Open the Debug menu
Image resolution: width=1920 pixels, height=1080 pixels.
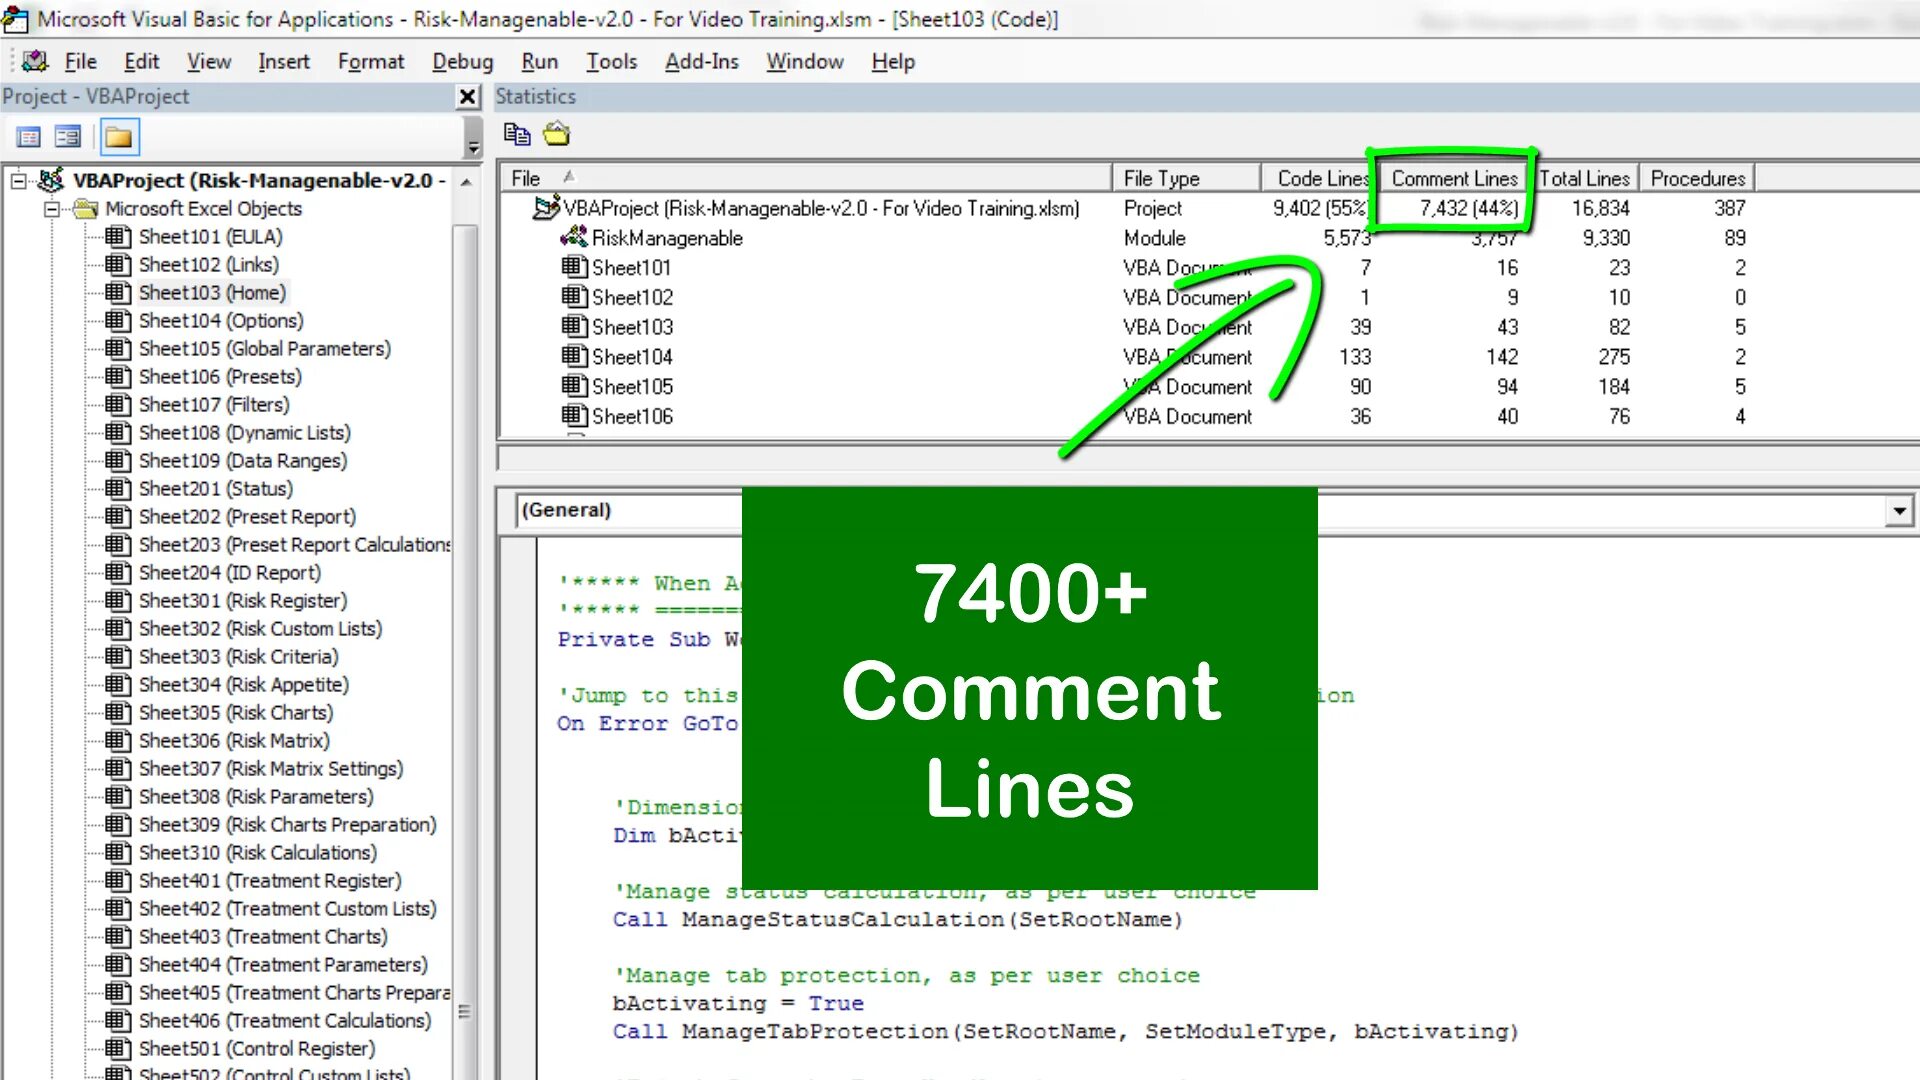(462, 62)
